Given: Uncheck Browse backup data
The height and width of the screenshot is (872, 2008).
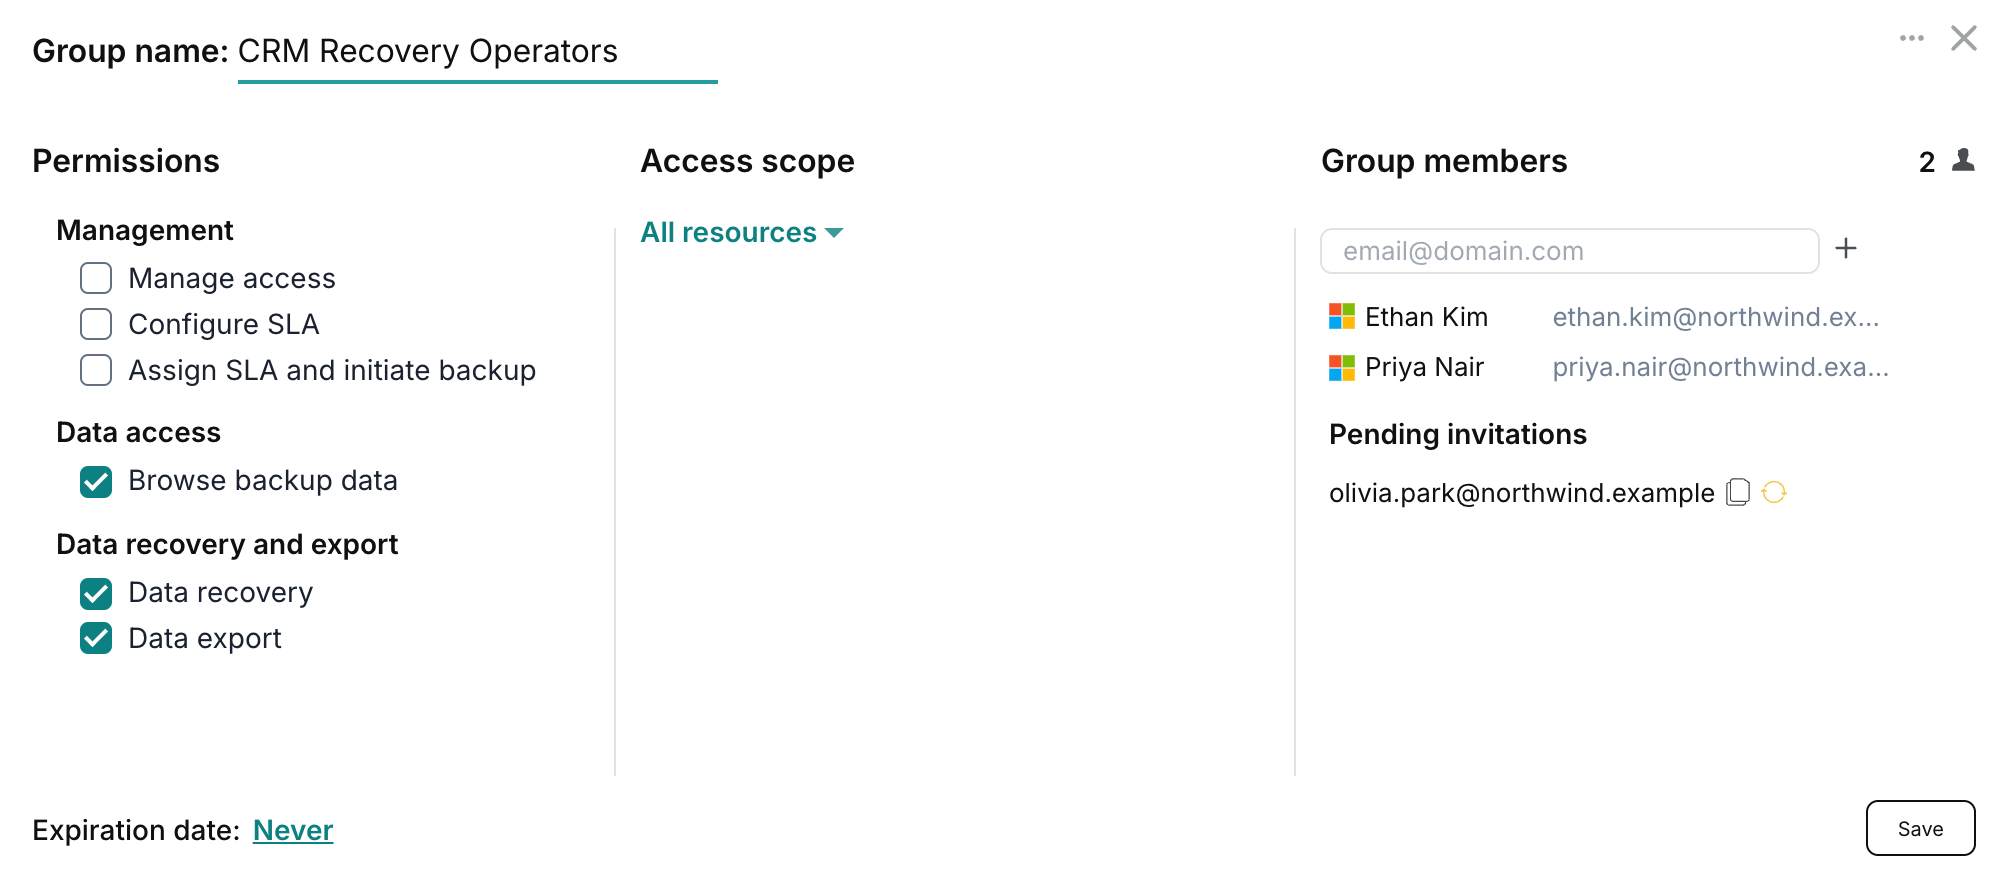Looking at the screenshot, I should (96, 482).
